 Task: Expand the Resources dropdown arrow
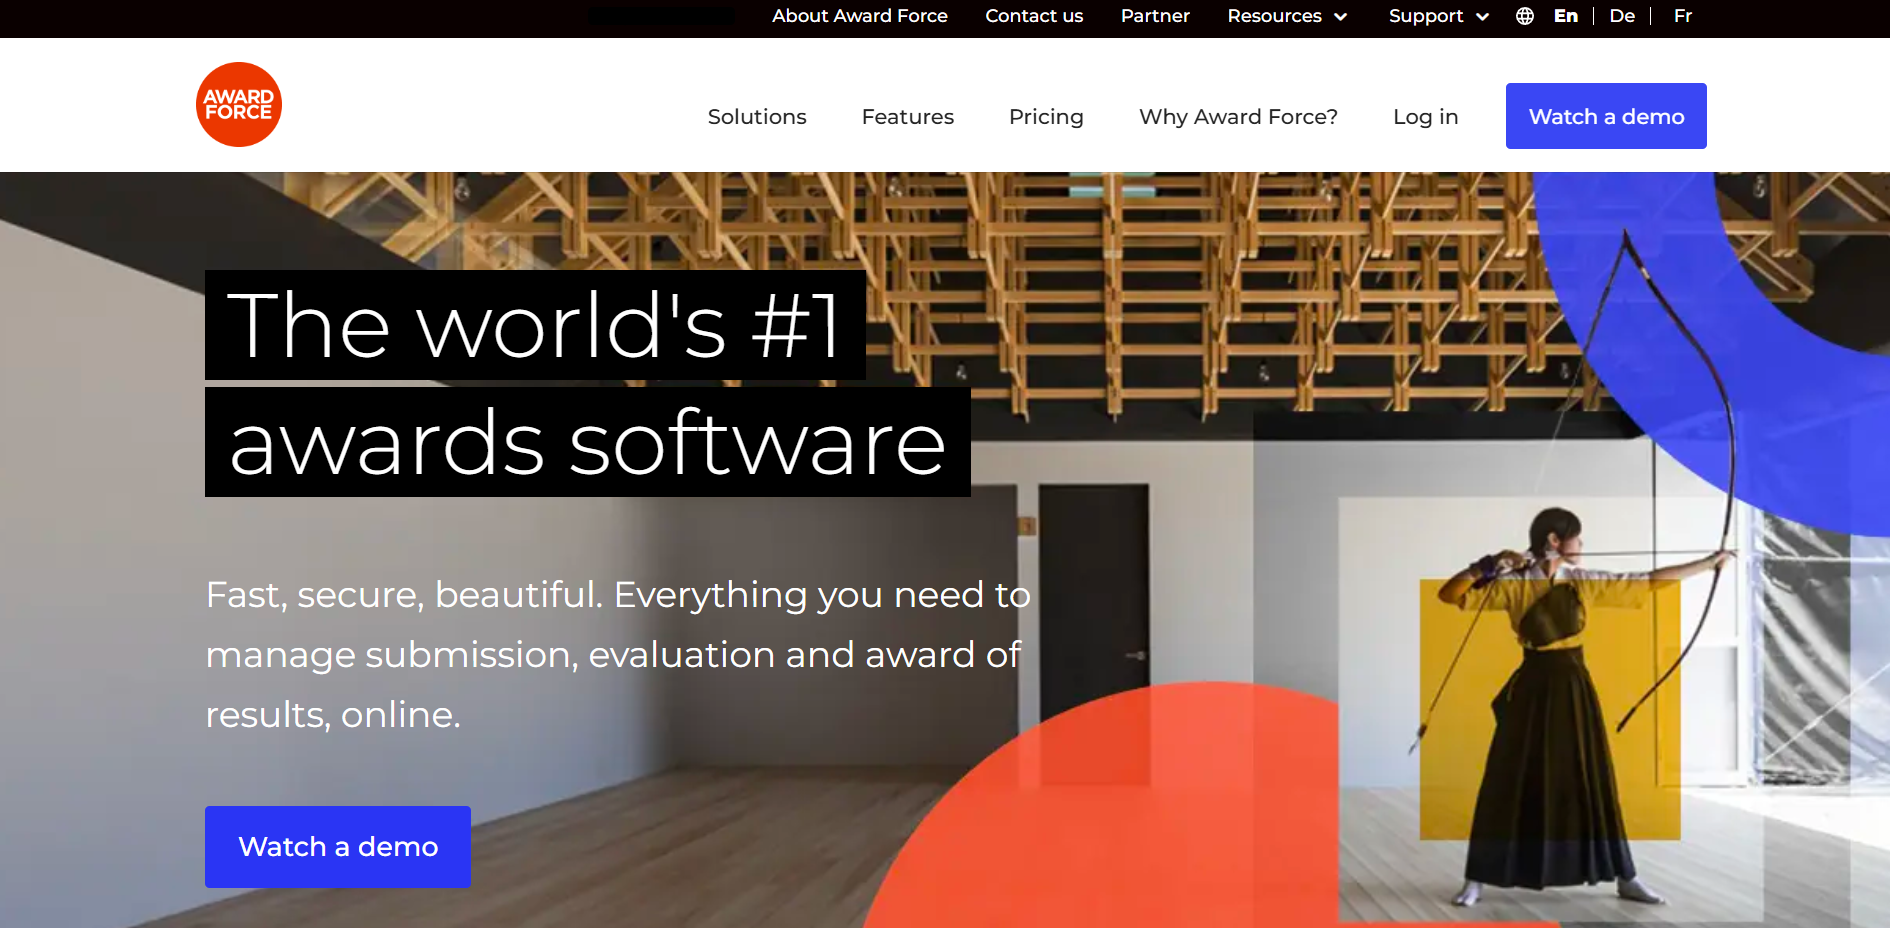coord(1341,17)
